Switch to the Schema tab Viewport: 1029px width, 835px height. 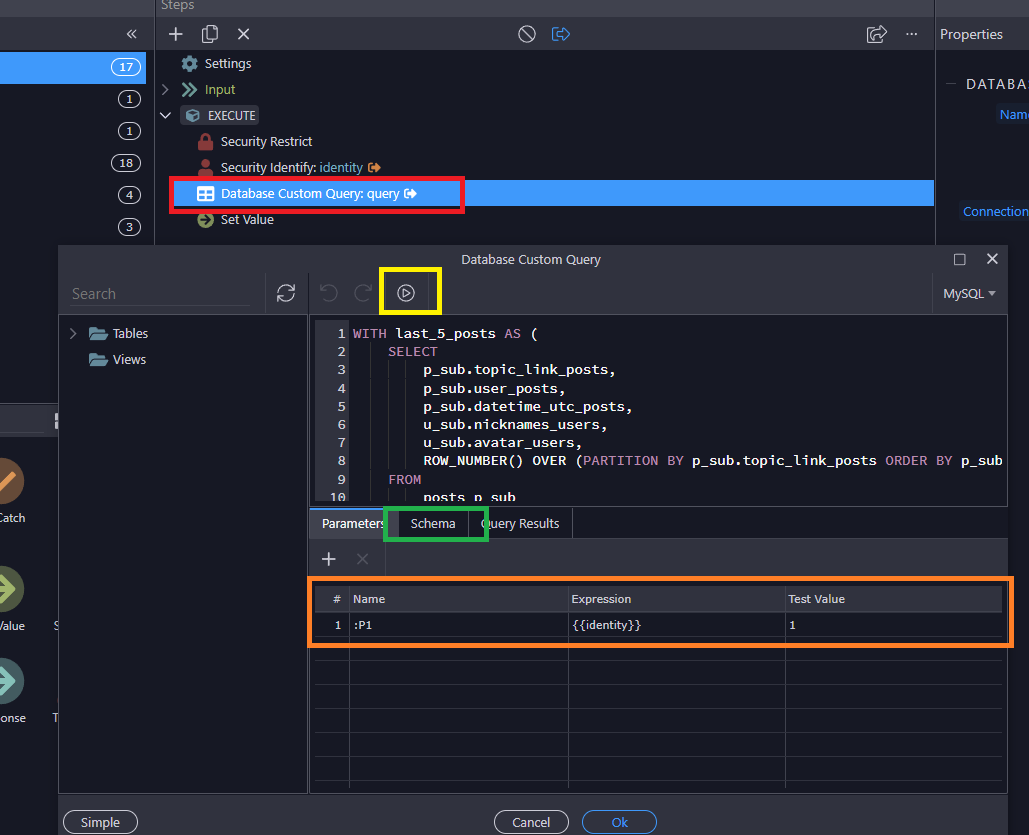432,524
